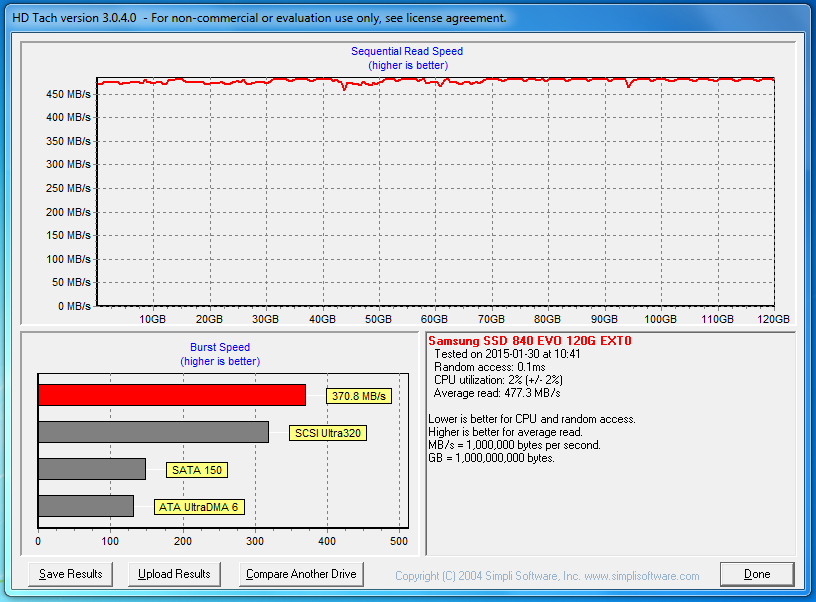Visit www.simplisoftware.com in the copyright line
The image size is (816, 602).
(x=642, y=576)
